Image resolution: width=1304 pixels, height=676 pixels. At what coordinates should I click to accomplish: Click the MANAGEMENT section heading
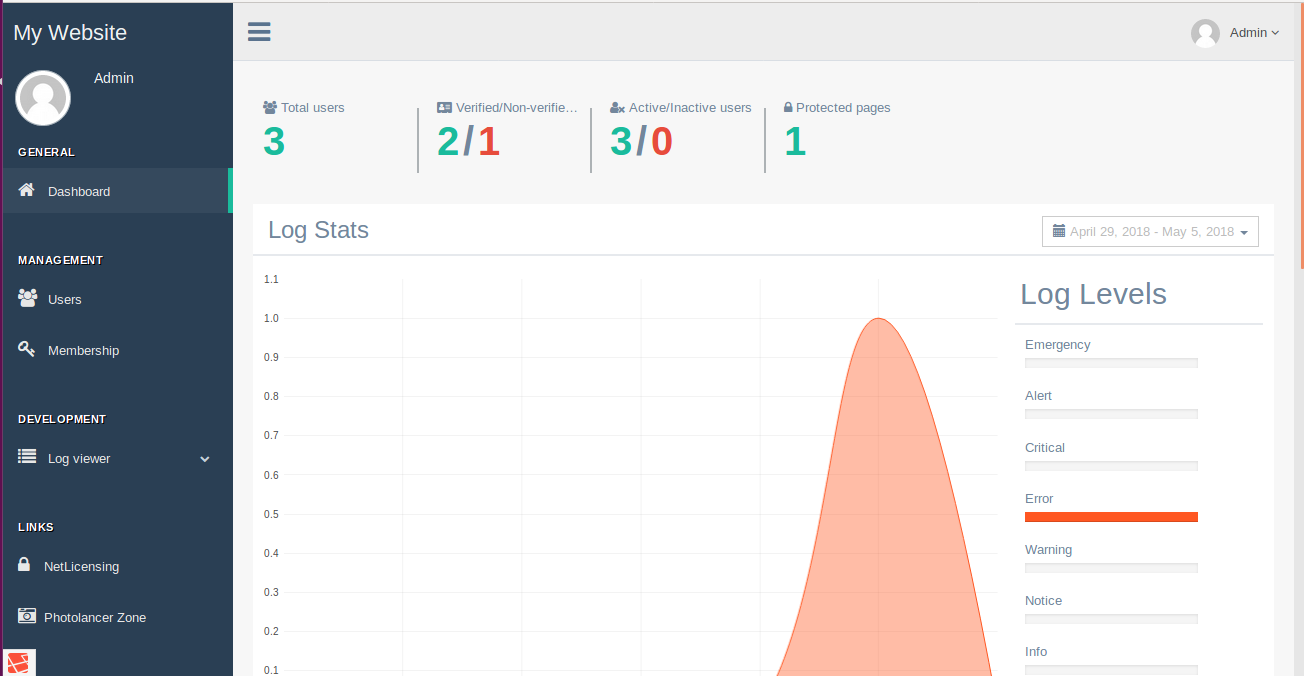60,260
